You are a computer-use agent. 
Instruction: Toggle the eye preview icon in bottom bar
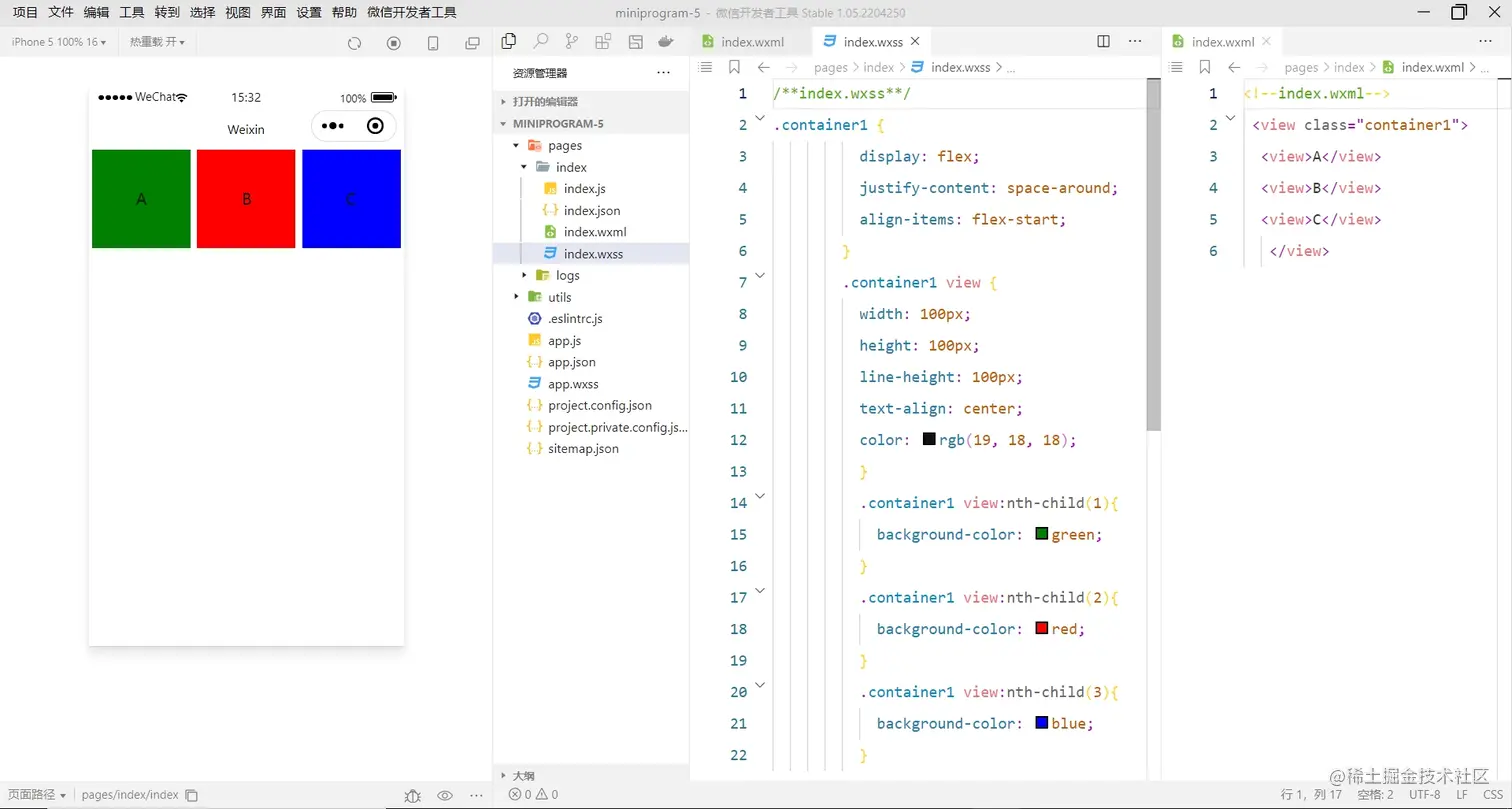[445, 795]
